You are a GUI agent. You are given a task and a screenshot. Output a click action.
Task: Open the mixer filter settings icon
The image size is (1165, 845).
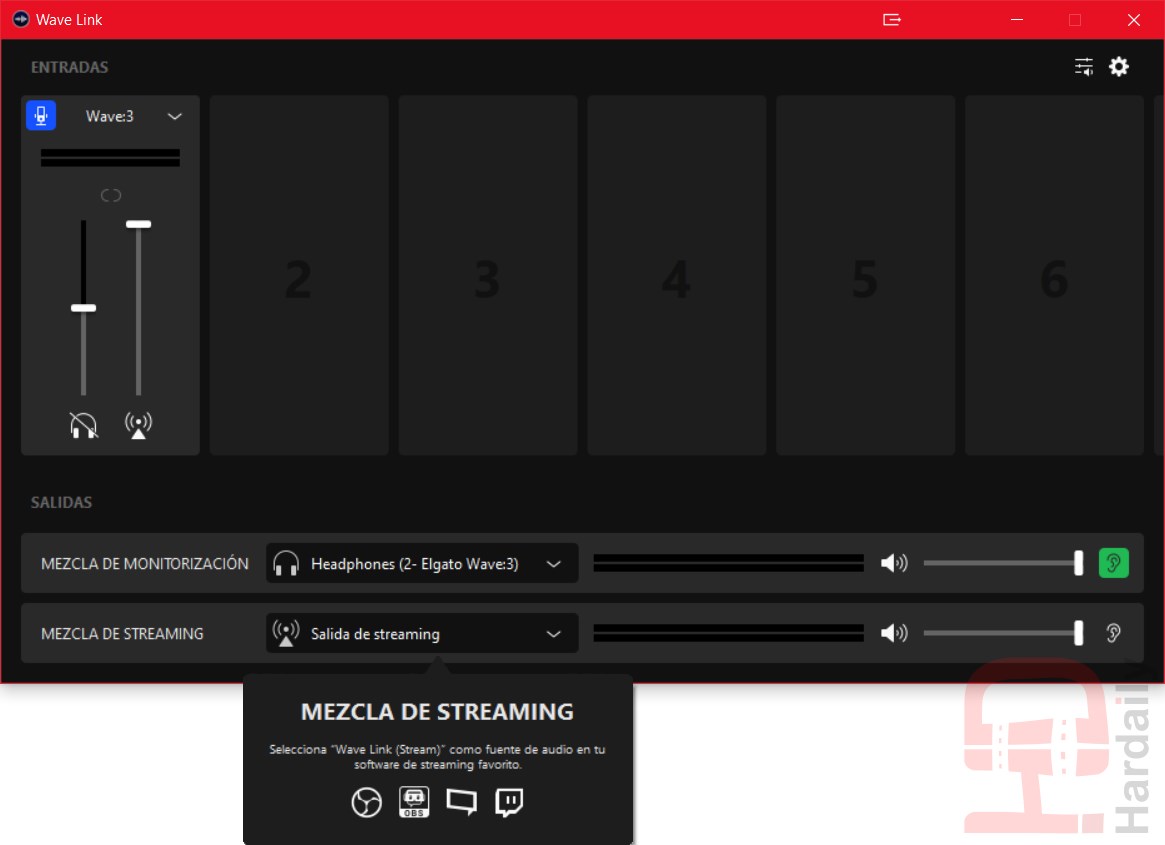tap(1084, 67)
